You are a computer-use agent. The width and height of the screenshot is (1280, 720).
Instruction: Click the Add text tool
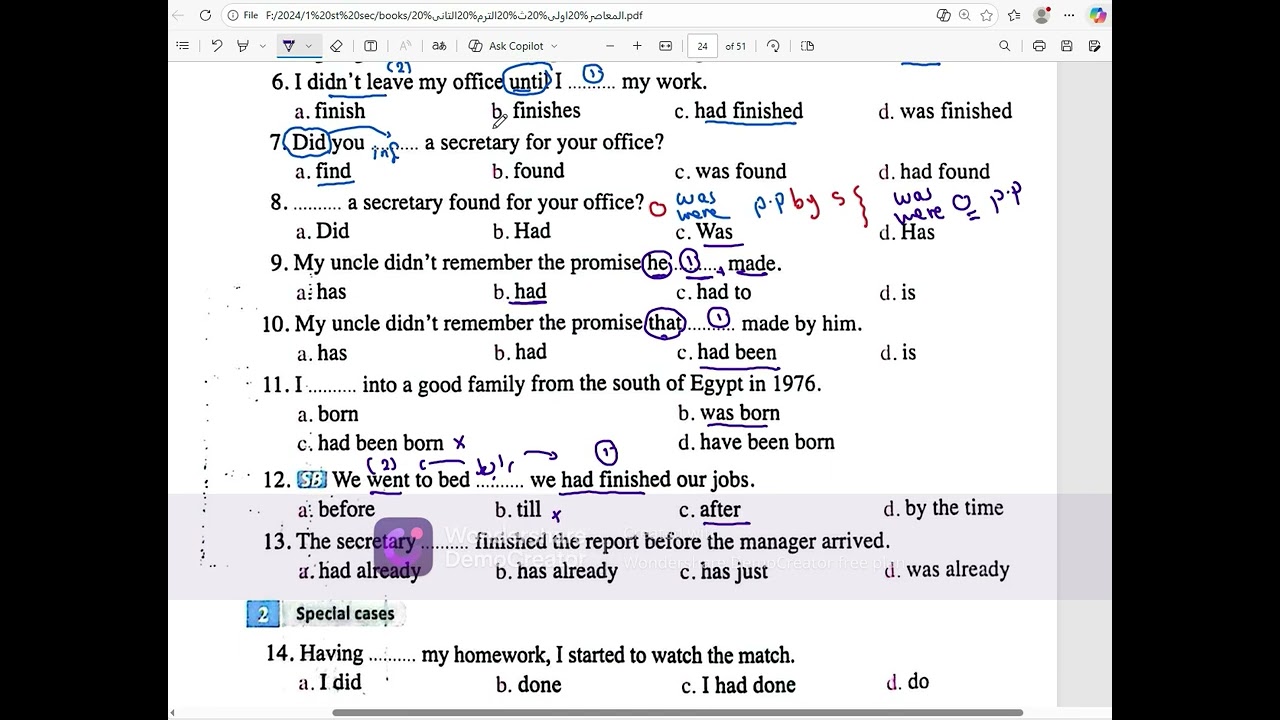(x=371, y=46)
